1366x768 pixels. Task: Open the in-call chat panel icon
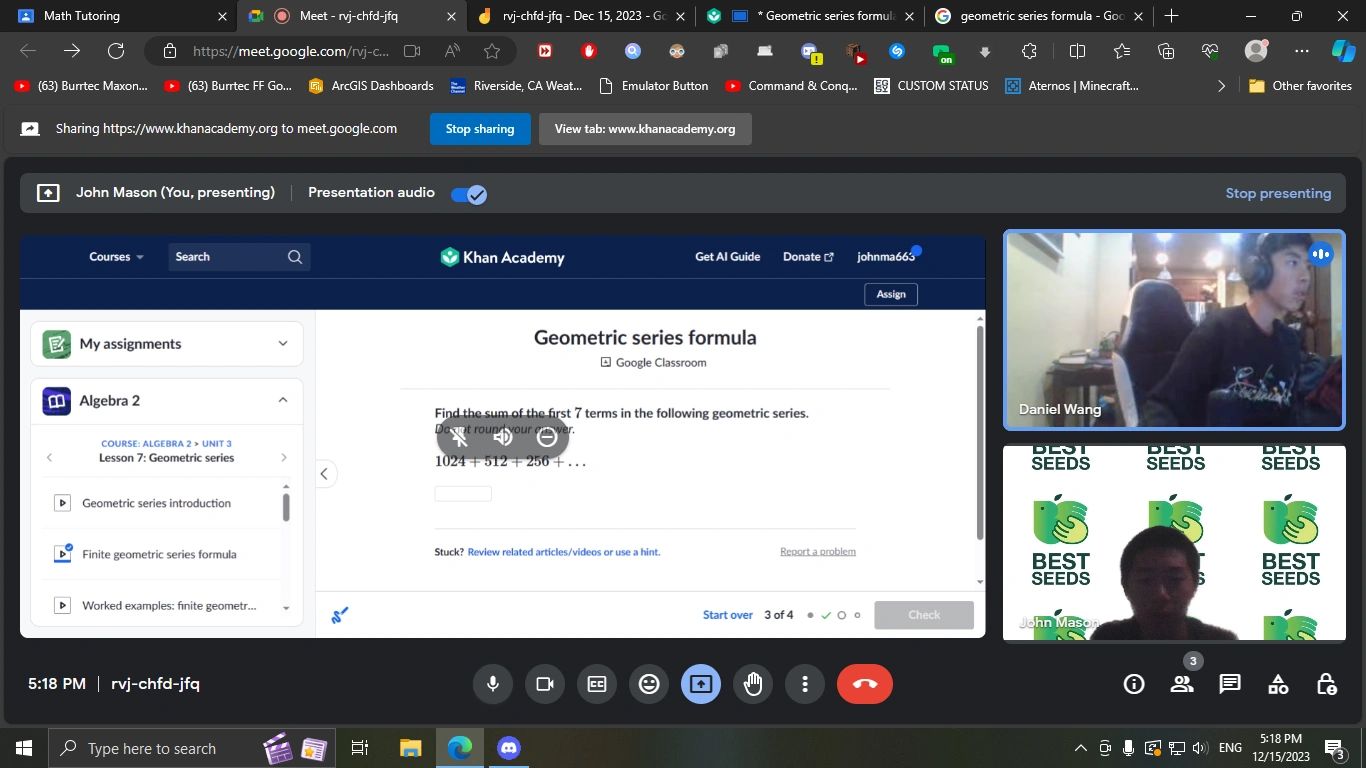coord(1230,684)
